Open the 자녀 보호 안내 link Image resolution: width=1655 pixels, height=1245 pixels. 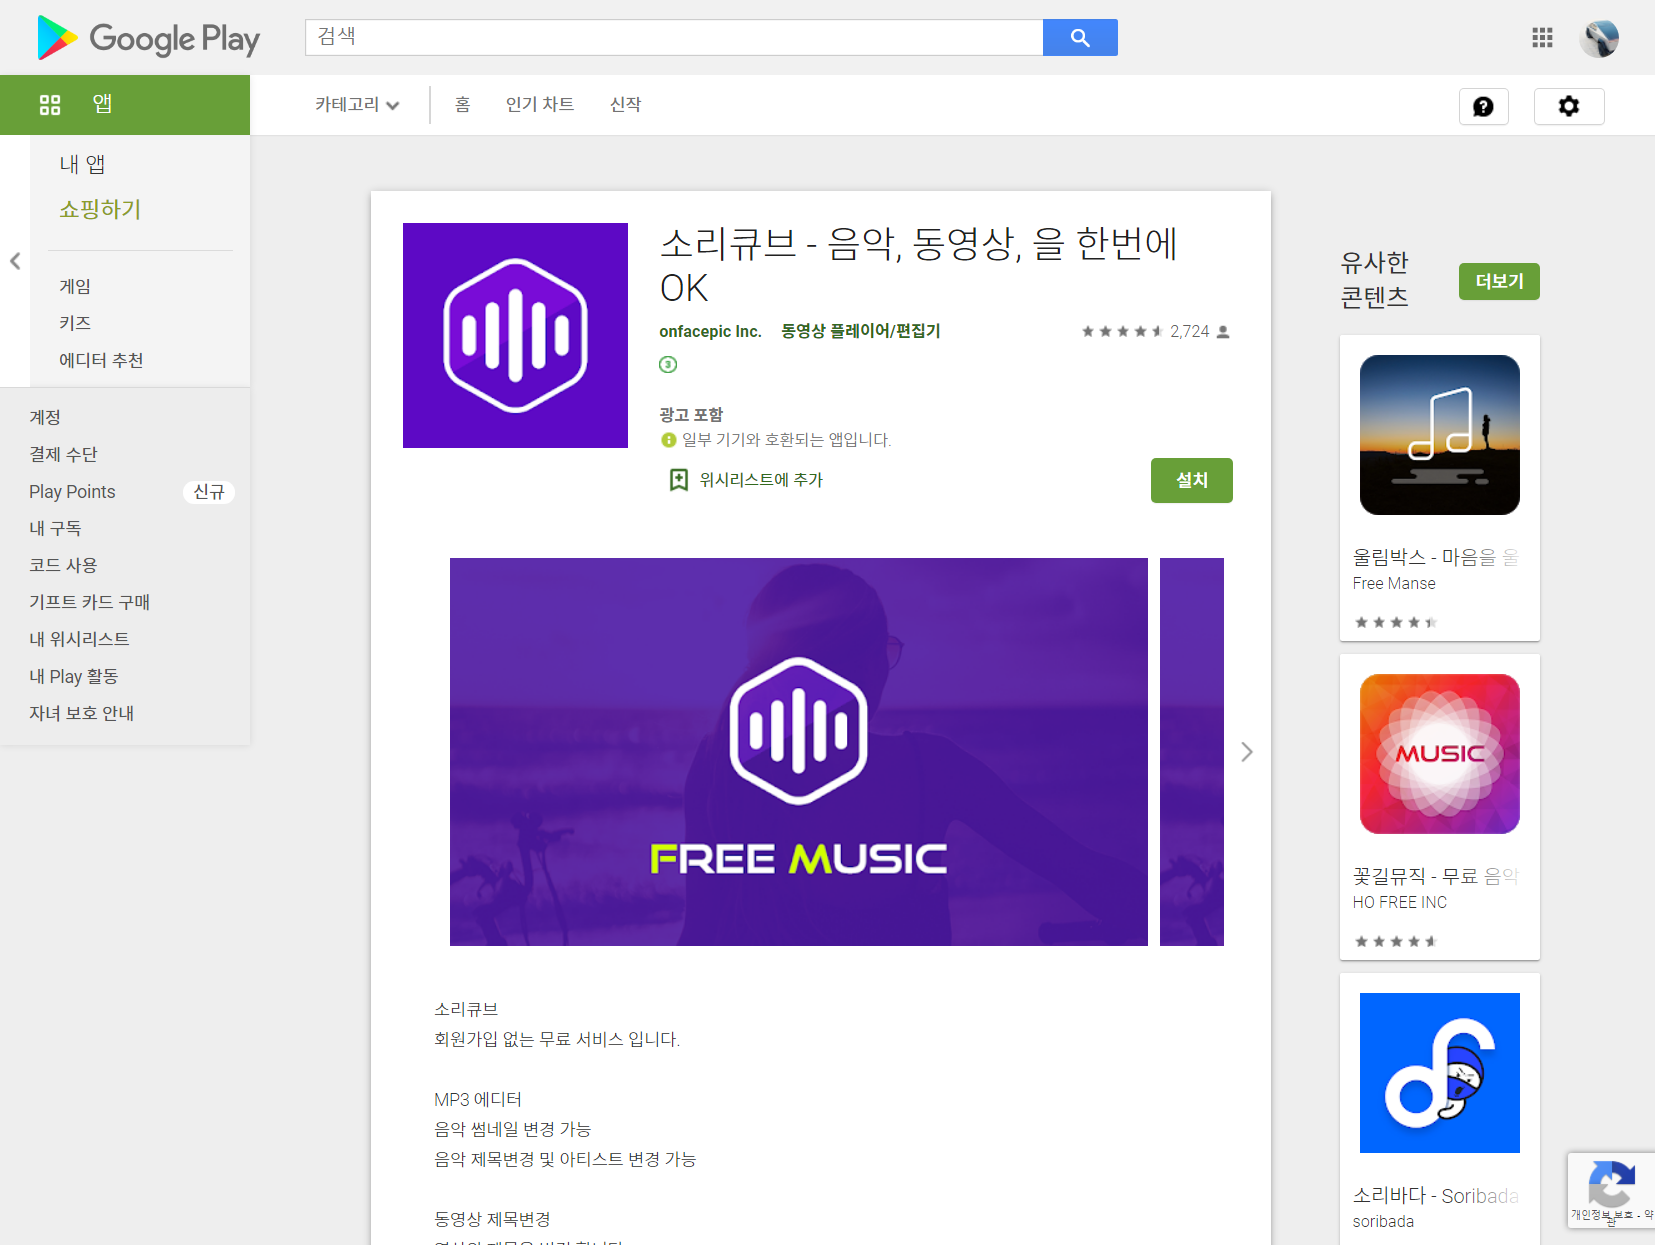pyautogui.click(x=81, y=713)
